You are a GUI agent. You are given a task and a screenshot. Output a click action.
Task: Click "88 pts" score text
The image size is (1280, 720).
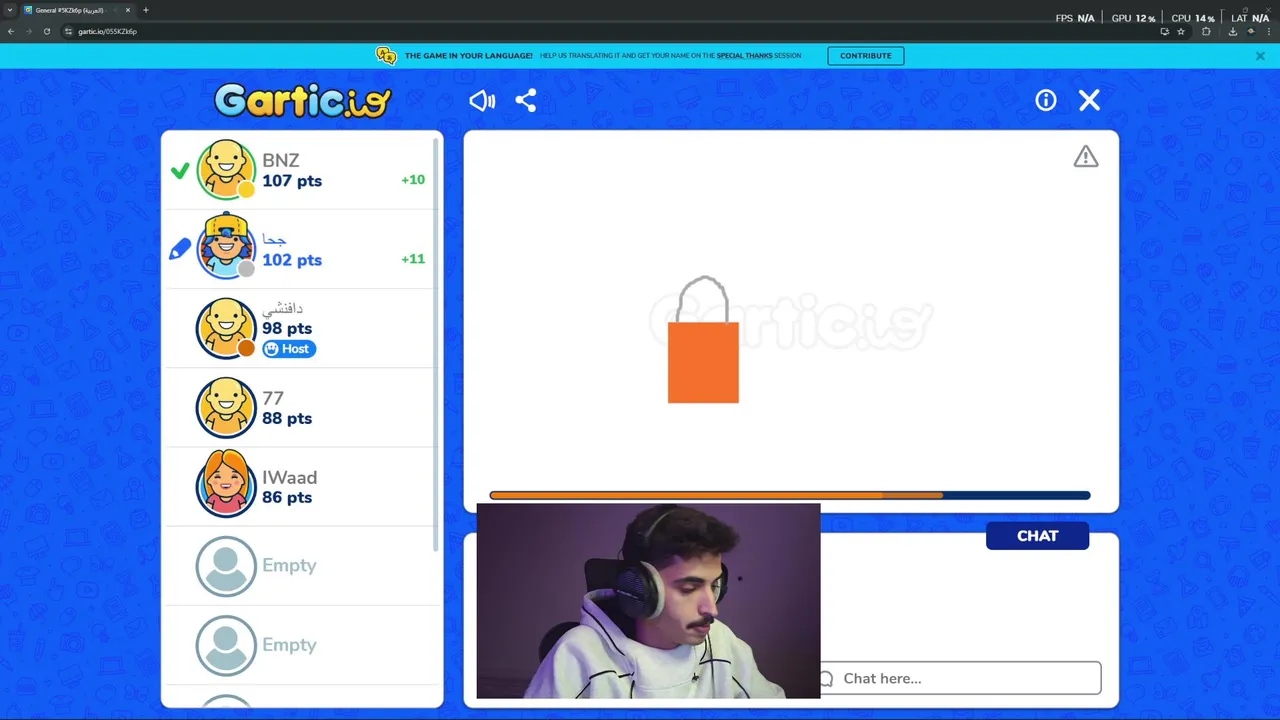point(287,418)
